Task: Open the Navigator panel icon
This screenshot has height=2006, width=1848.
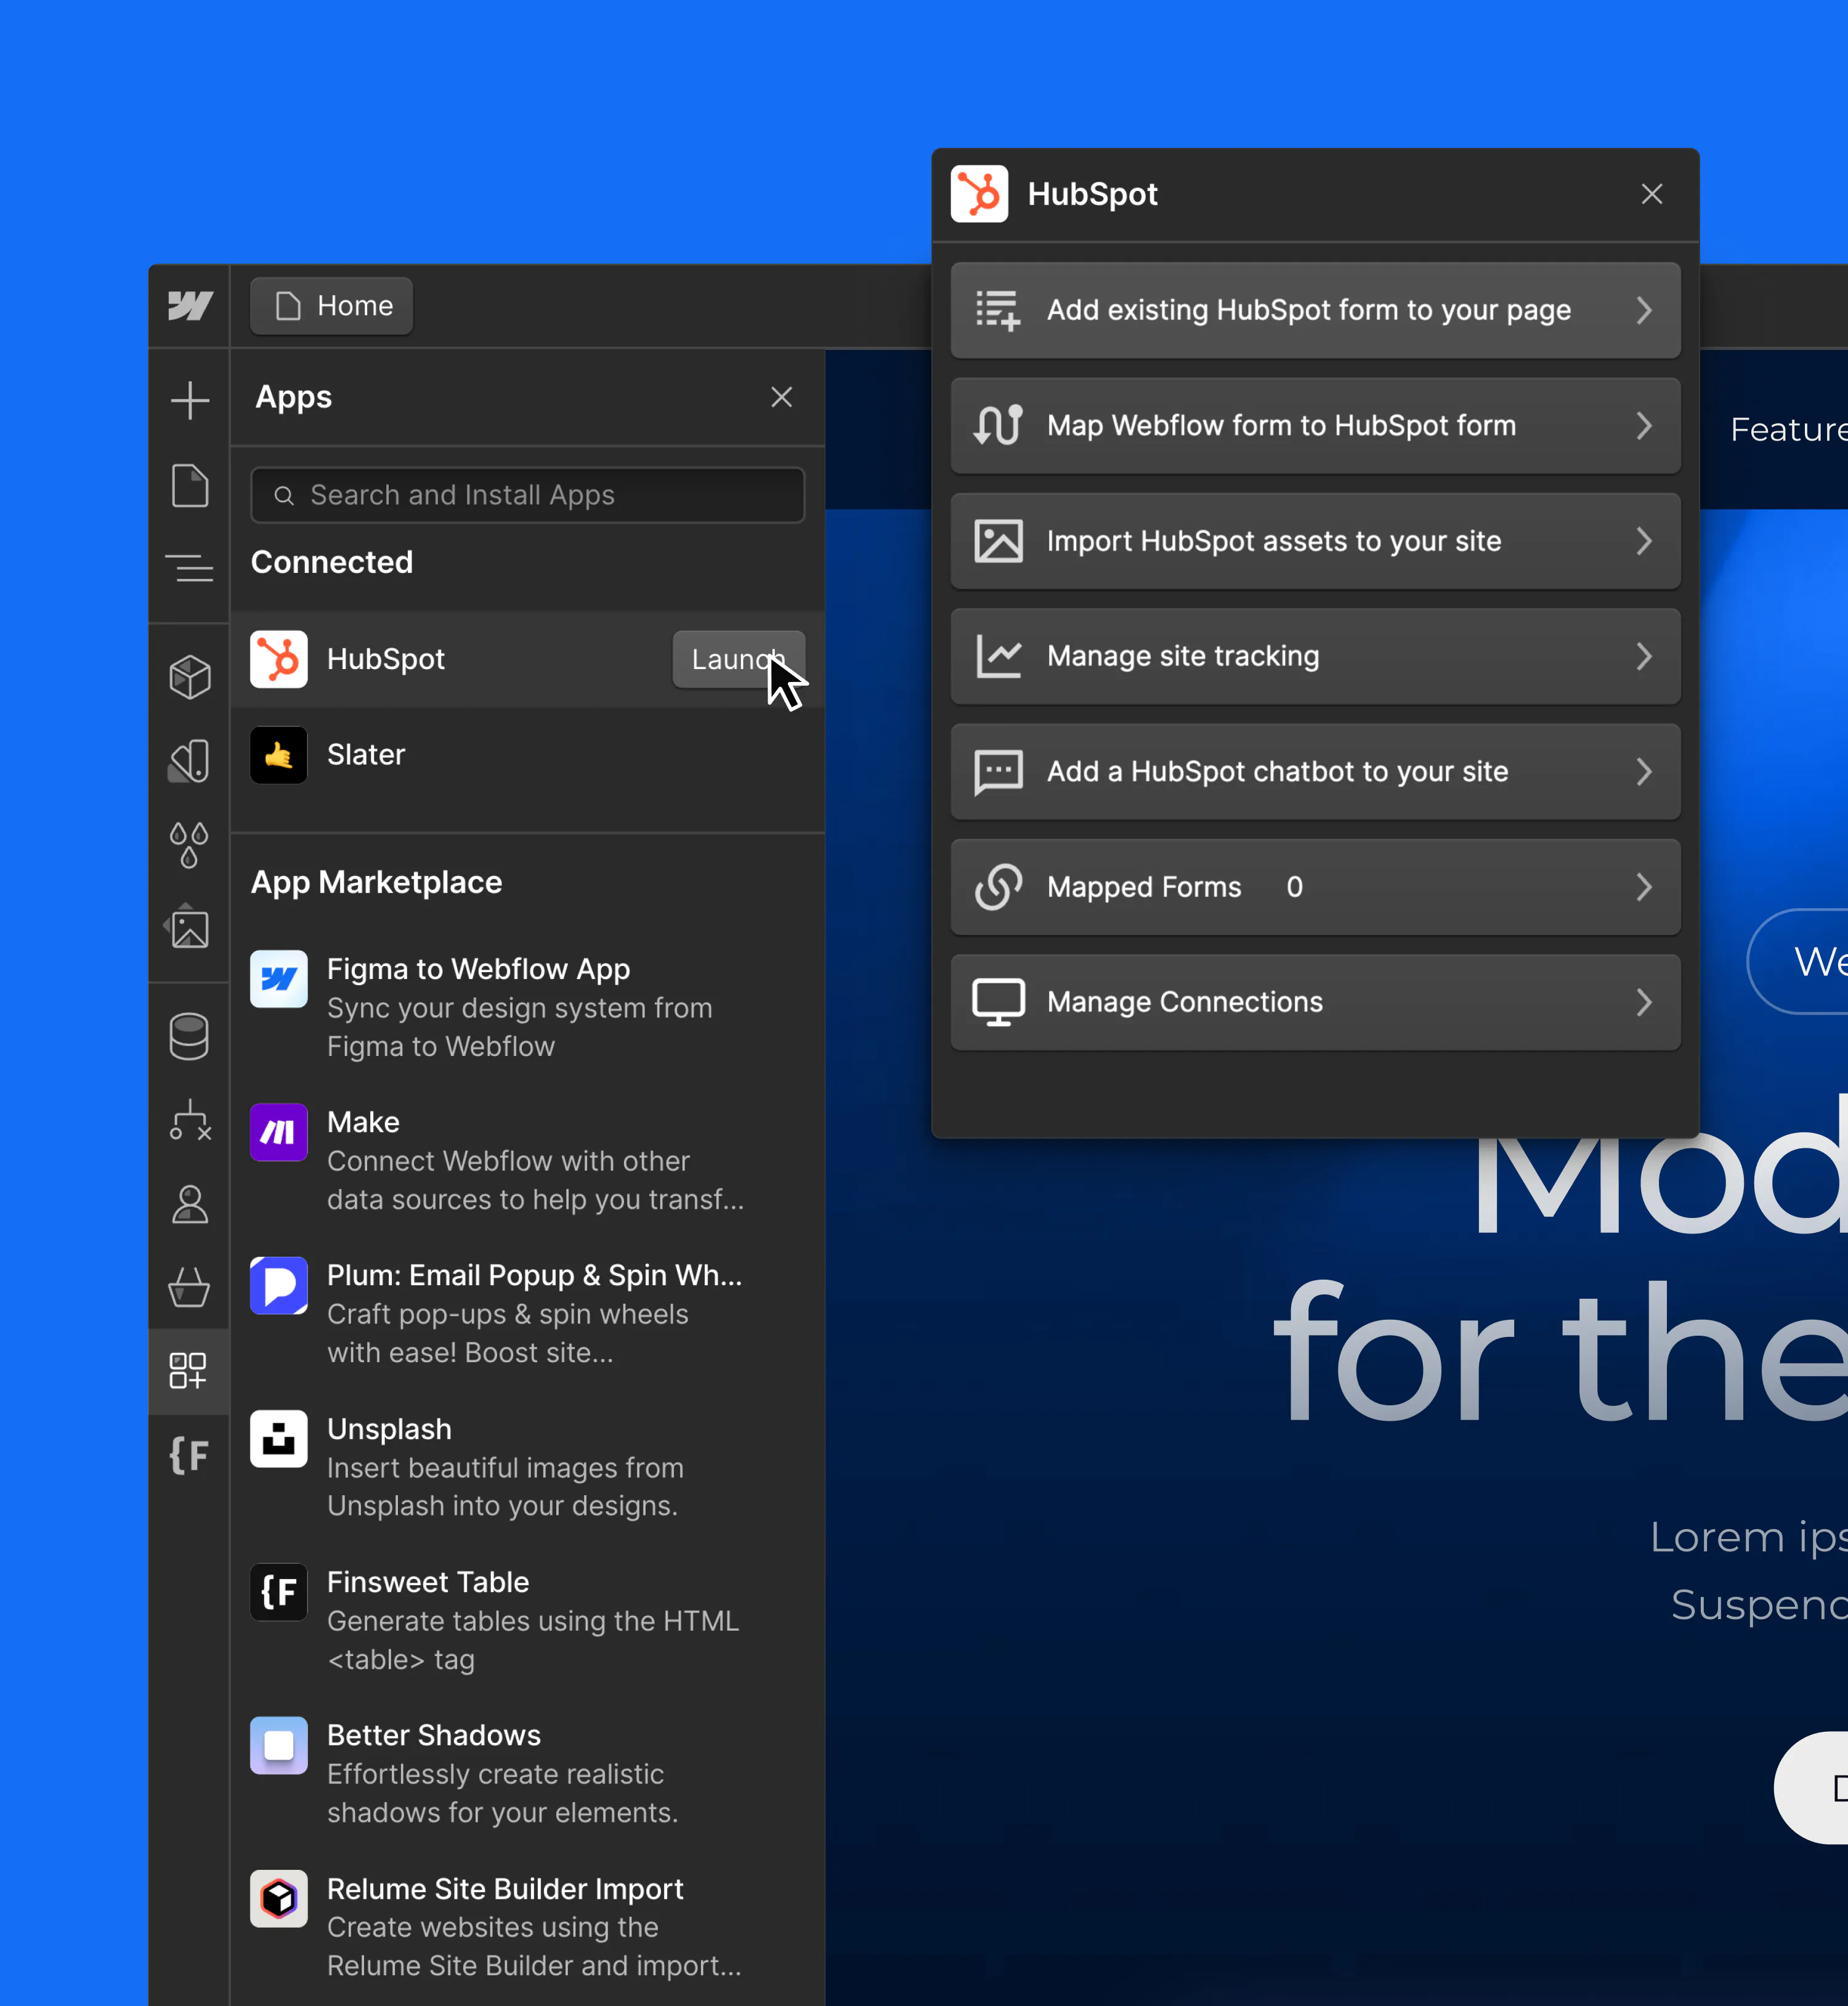Action: tap(189, 568)
